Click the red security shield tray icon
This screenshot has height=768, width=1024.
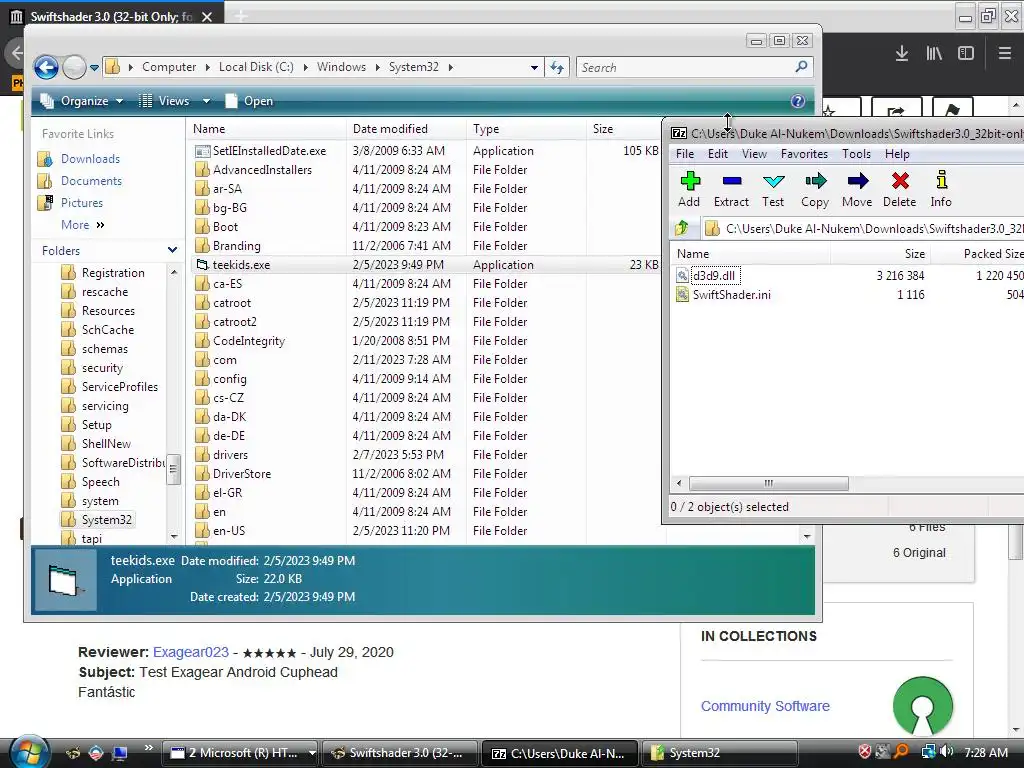point(865,752)
